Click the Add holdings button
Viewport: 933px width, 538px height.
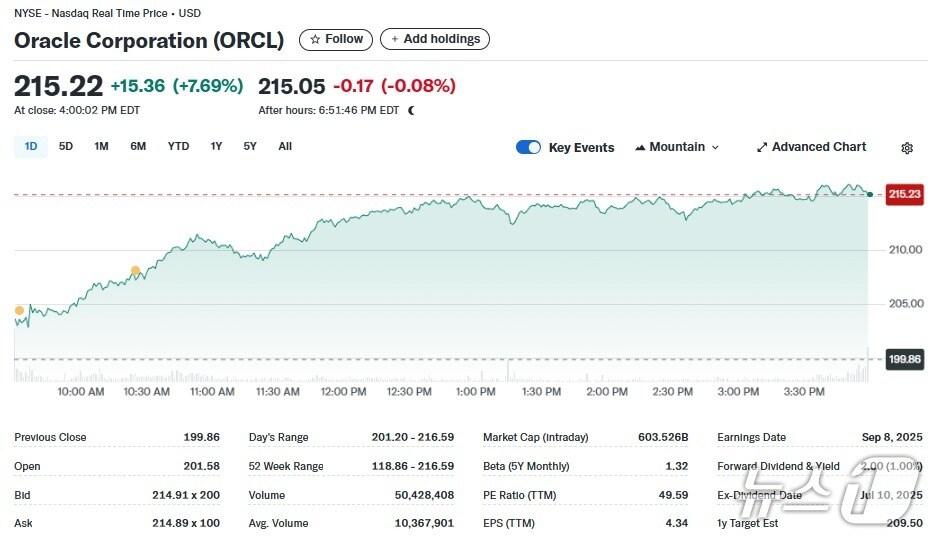click(435, 39)
